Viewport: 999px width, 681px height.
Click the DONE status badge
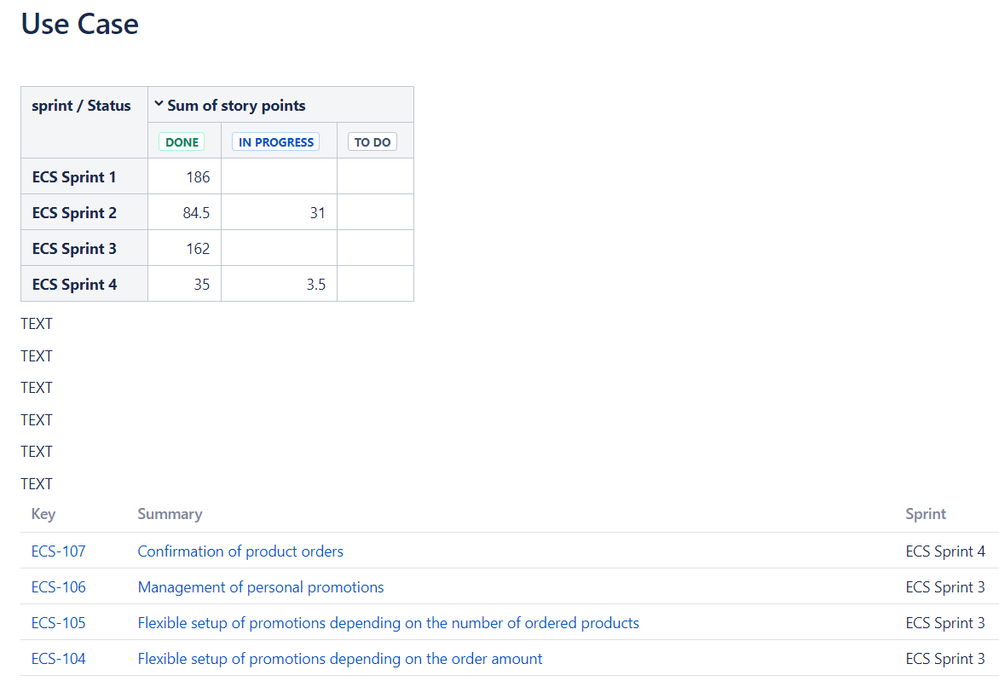point(182,142)
